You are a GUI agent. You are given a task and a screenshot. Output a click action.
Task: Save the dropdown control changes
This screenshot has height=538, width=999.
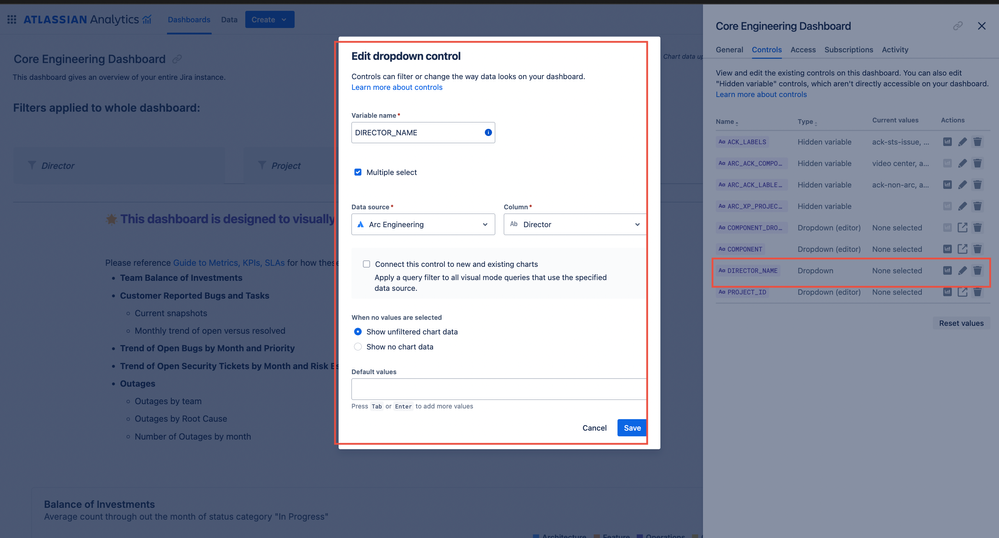click(631, 428)
